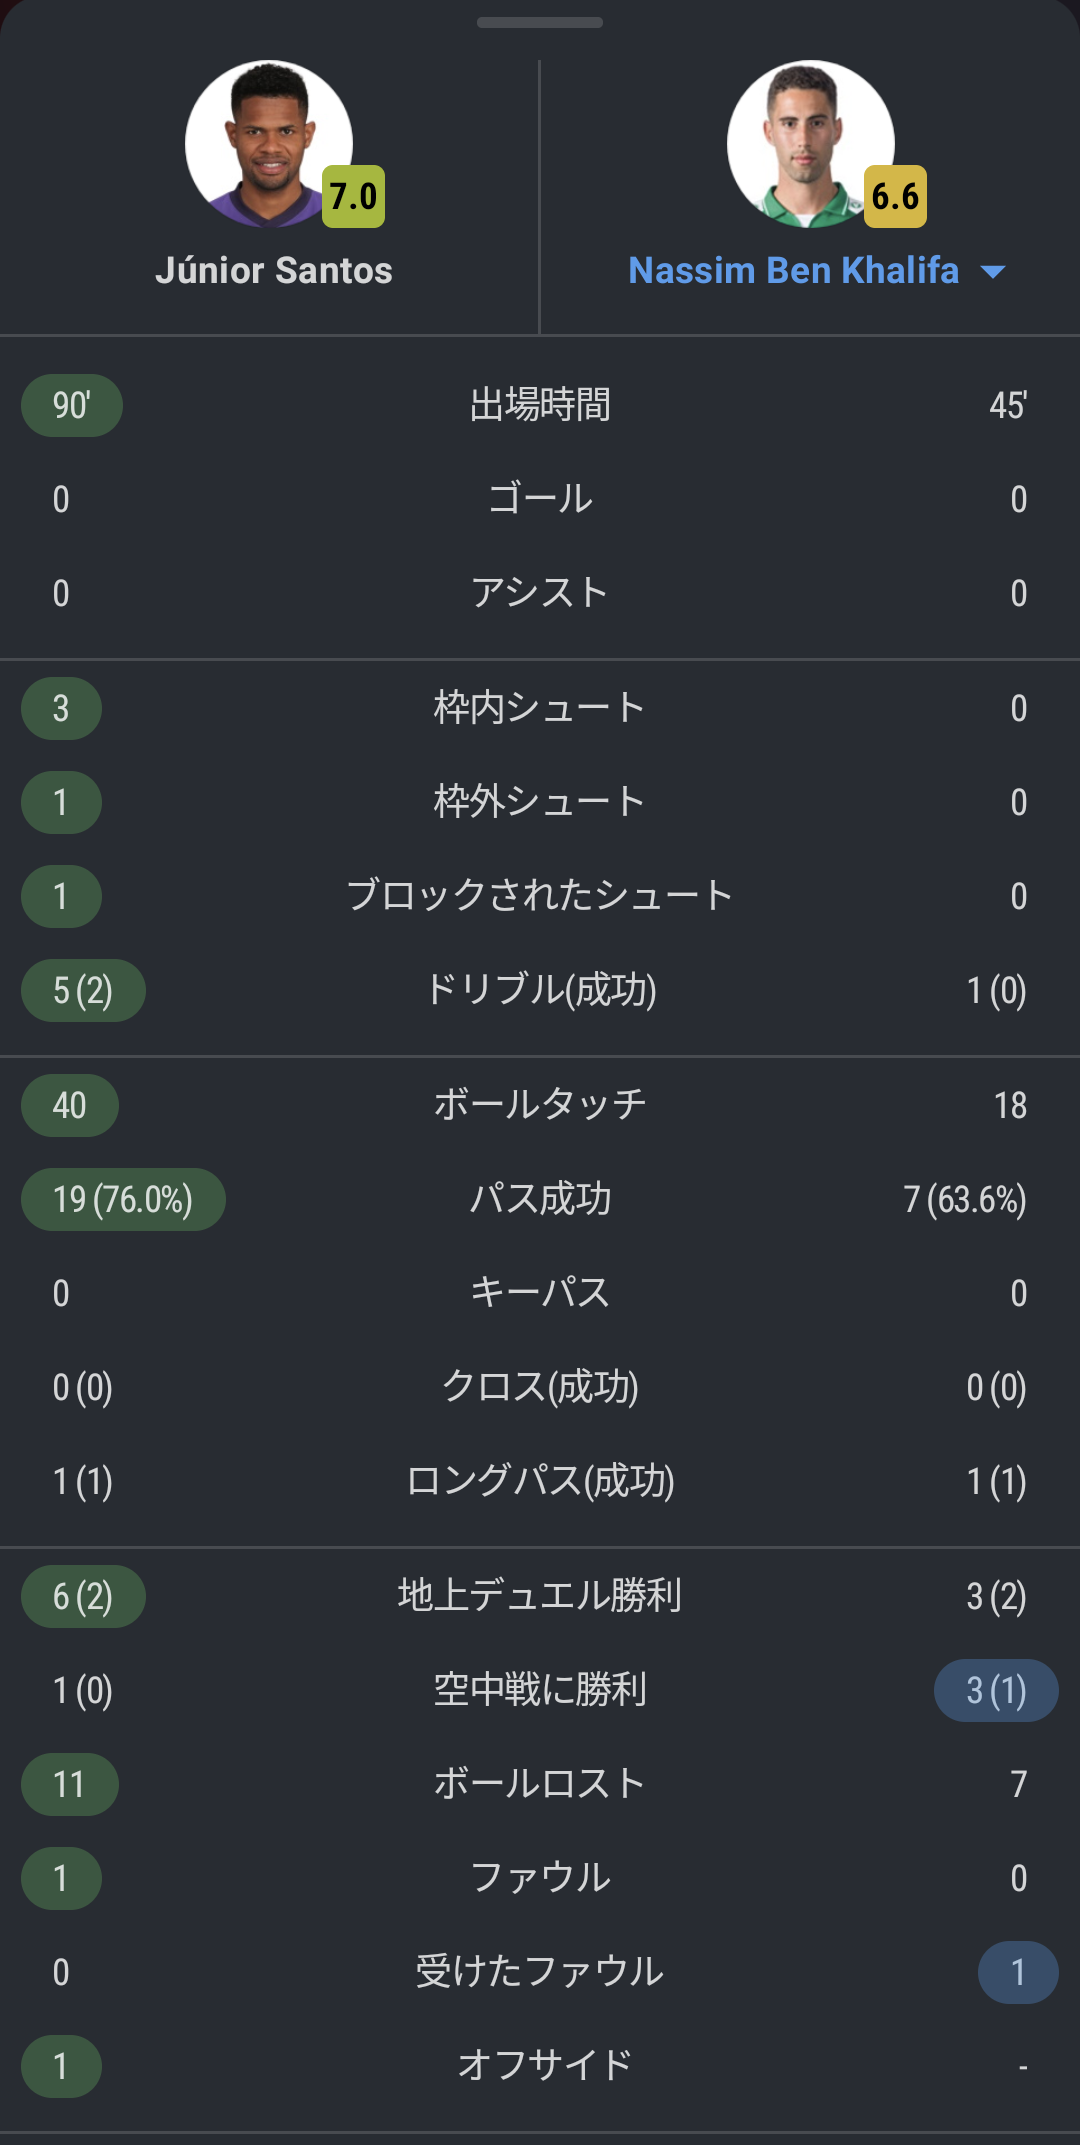Screen dimensions: 1080x2145
Task: Tap the 90' playing time badge
Action: click(x=72, y=405)
